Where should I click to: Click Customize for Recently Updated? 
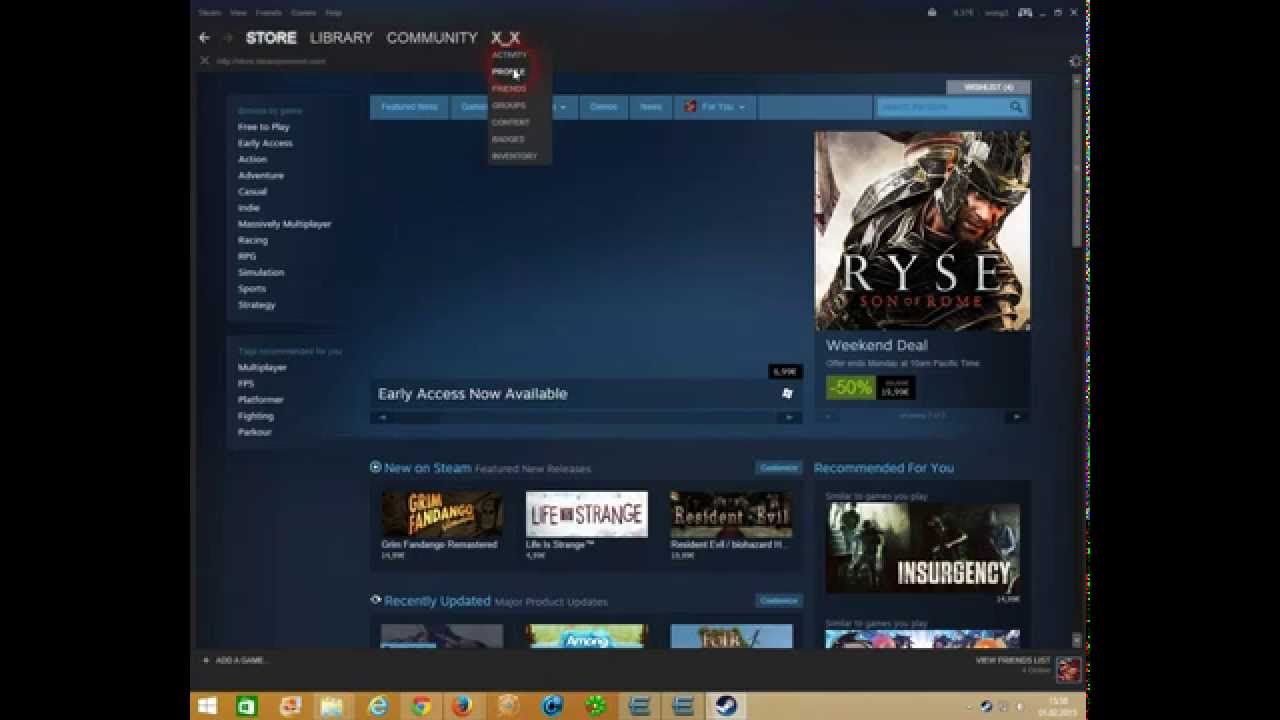[x=778, y=600]
